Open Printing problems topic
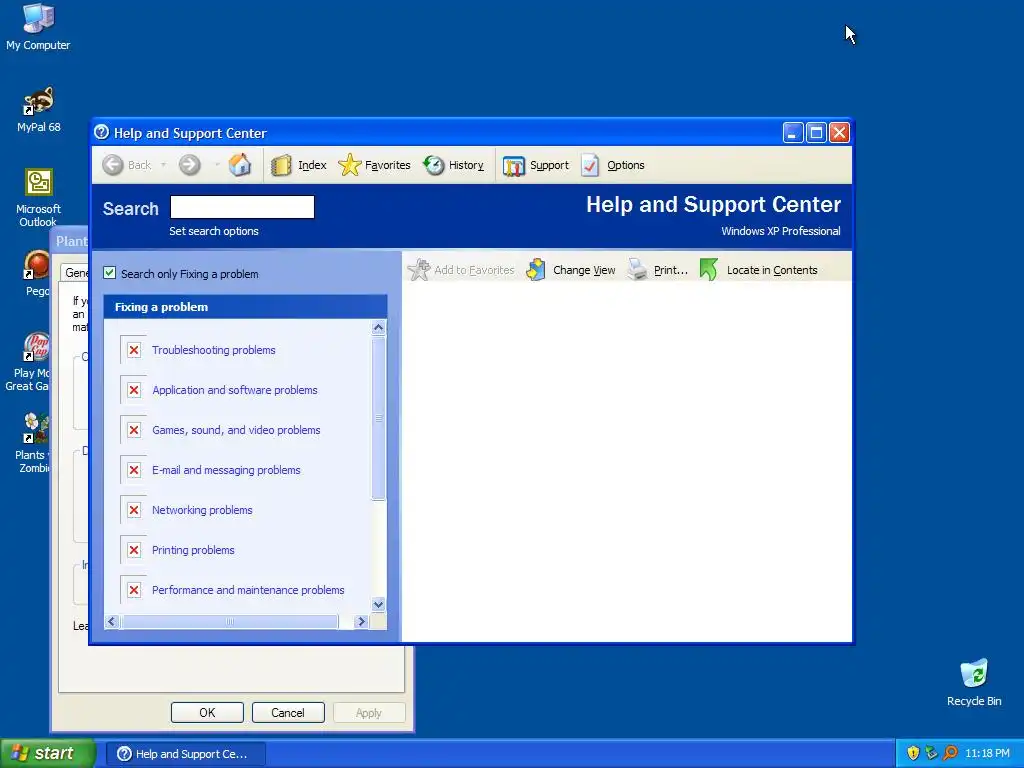Viewport: 1024px width, 768px height. click(x=193, y=550)
